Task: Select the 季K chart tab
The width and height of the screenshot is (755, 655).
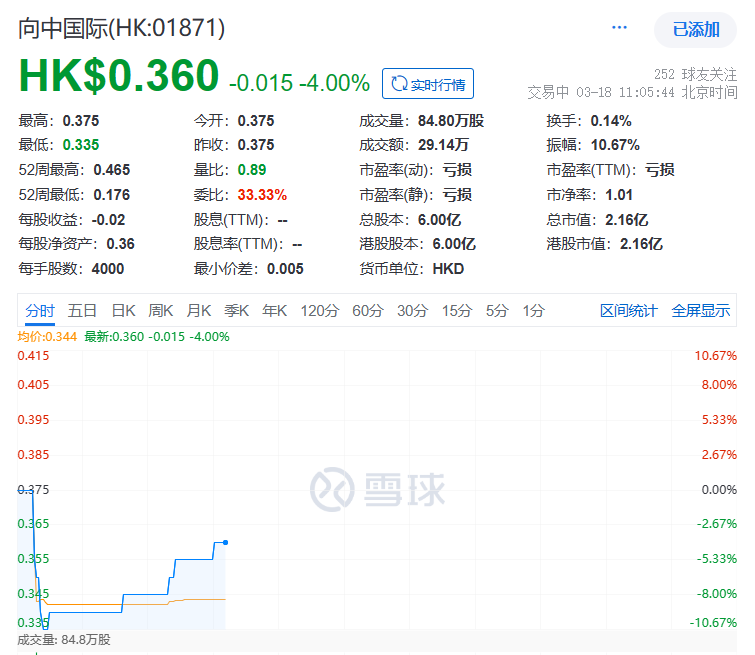Action: (x=236, y=311)
